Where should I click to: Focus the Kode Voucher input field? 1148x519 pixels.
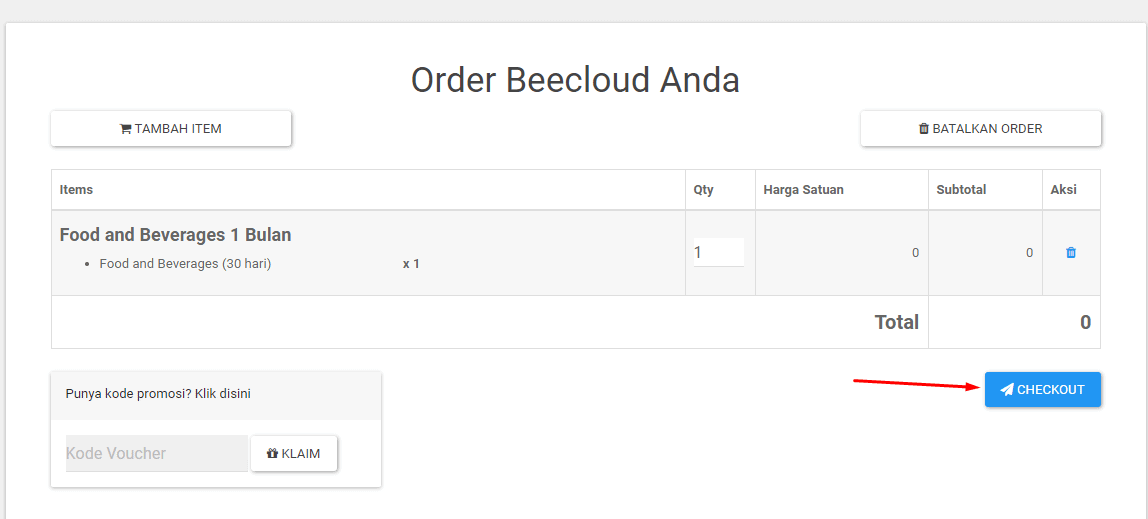click(157, 453)
